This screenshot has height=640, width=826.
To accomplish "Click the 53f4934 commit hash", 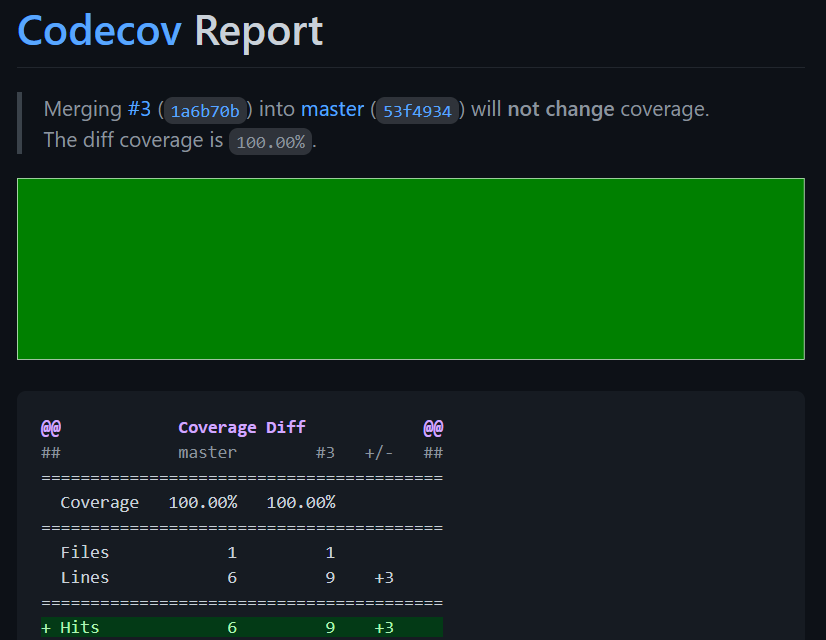I will 417,110.
